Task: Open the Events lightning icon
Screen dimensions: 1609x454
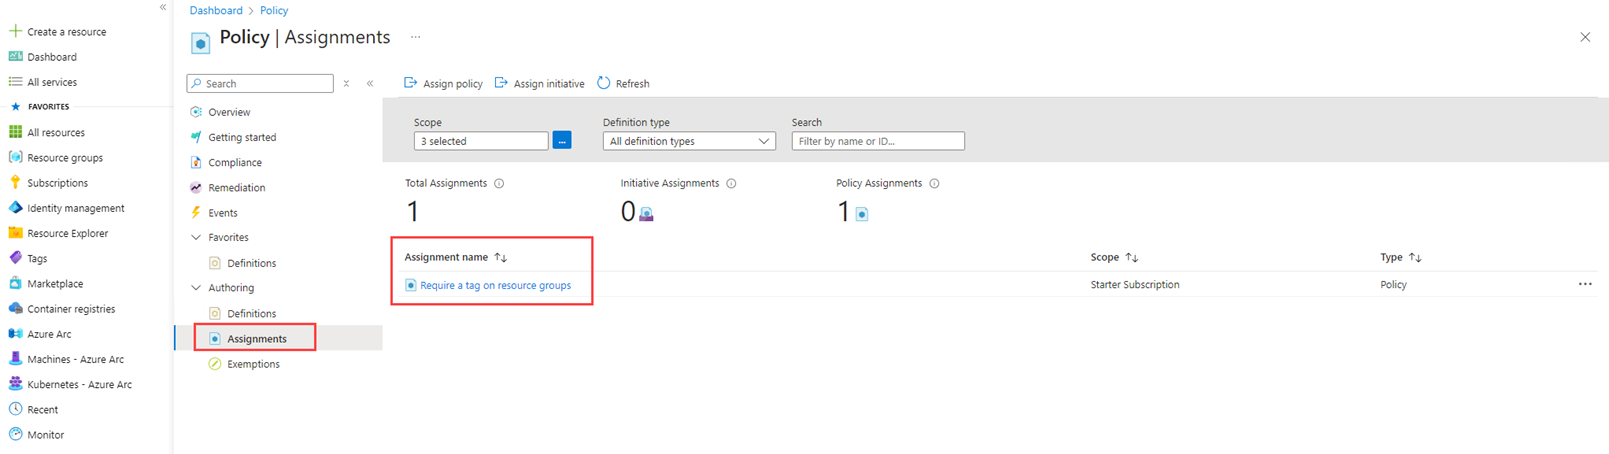Action: (x=196, y=212)
